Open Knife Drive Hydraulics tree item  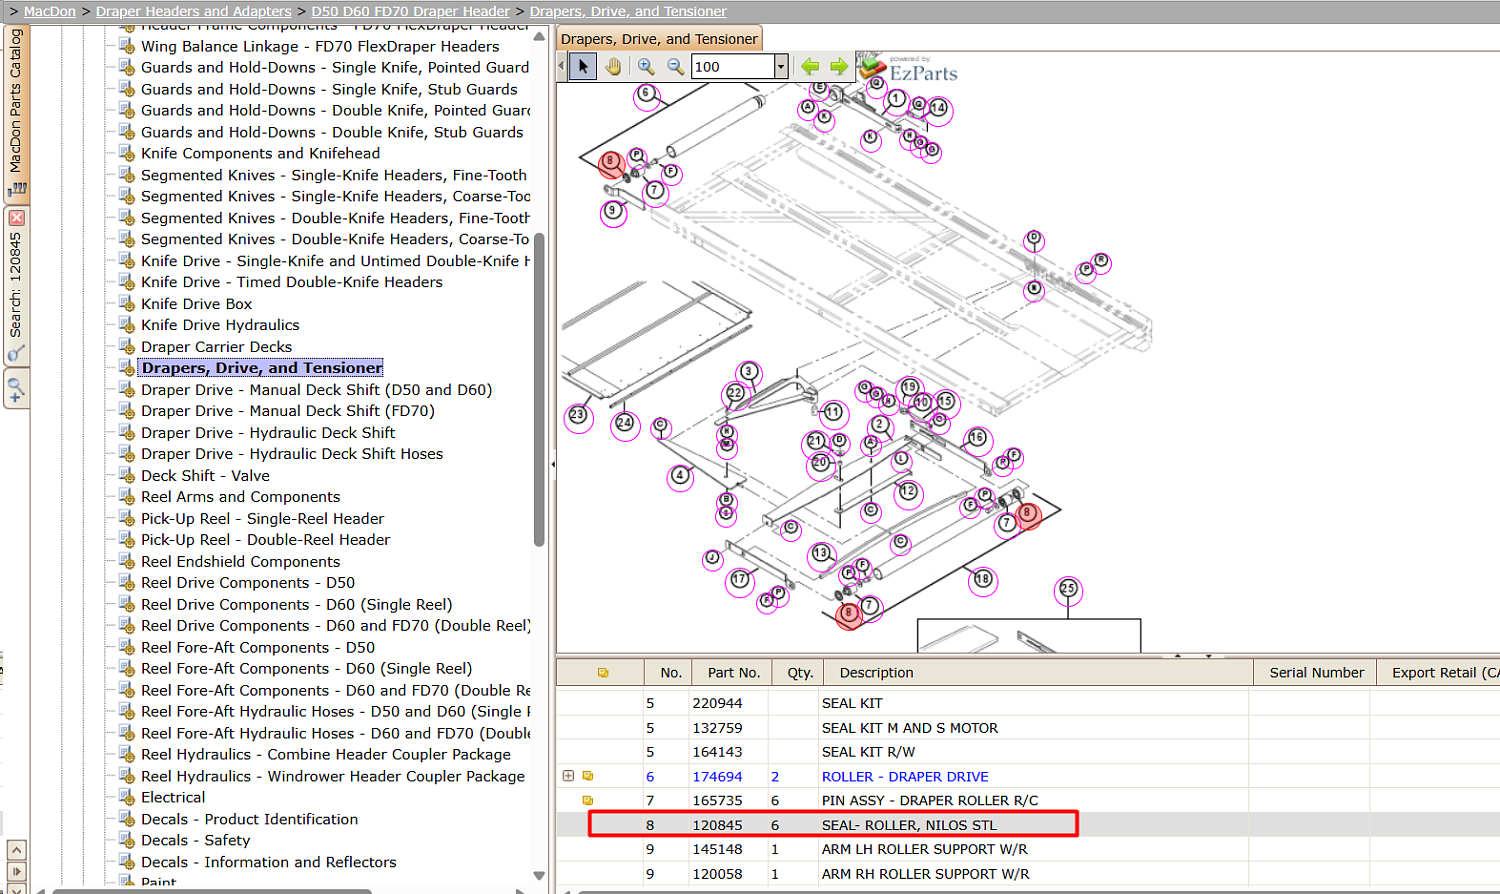220,325
